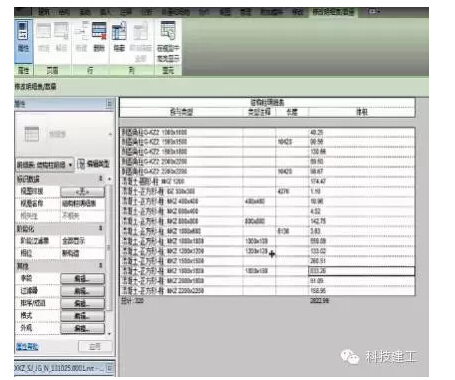The width and height of the screenshot is (455, 380).
Task: Click the 视图名称 value field
Action: tap(82, 204)
